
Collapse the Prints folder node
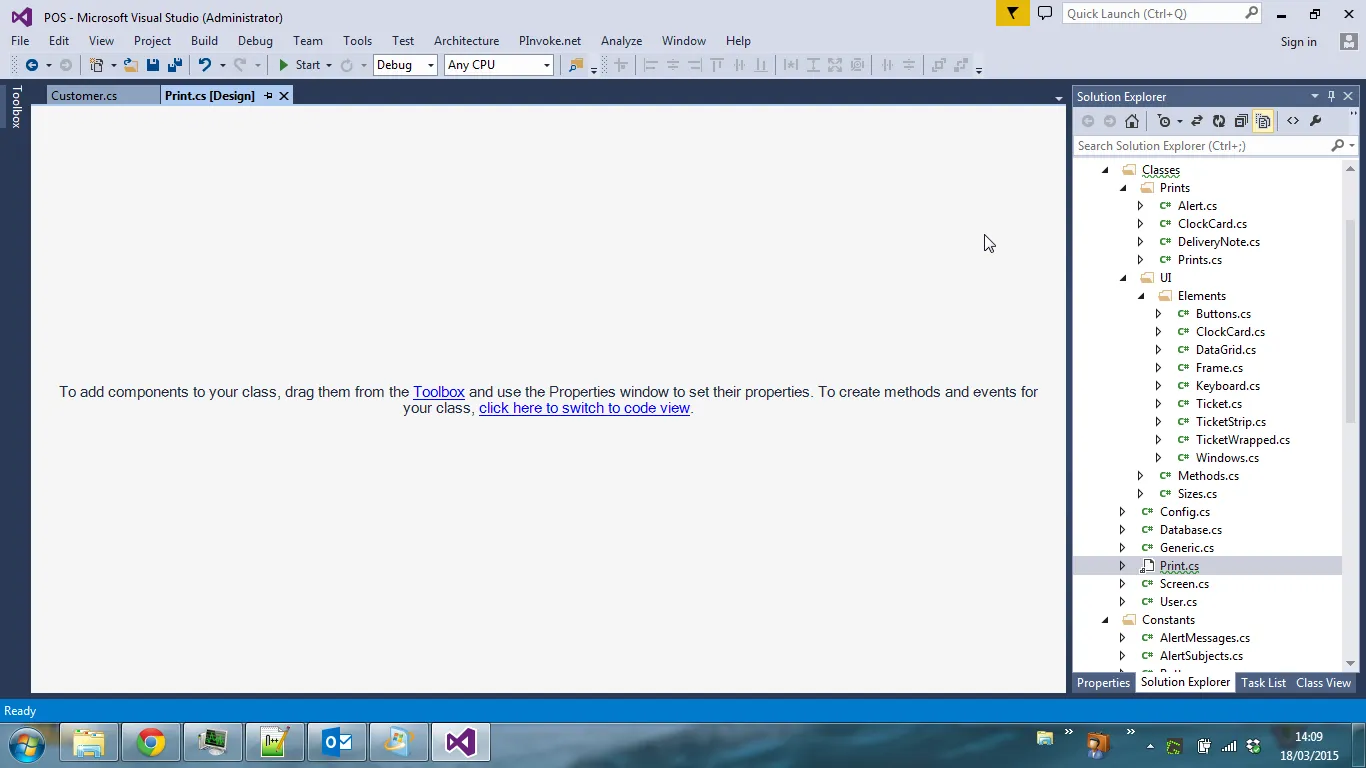(1123, 188)
